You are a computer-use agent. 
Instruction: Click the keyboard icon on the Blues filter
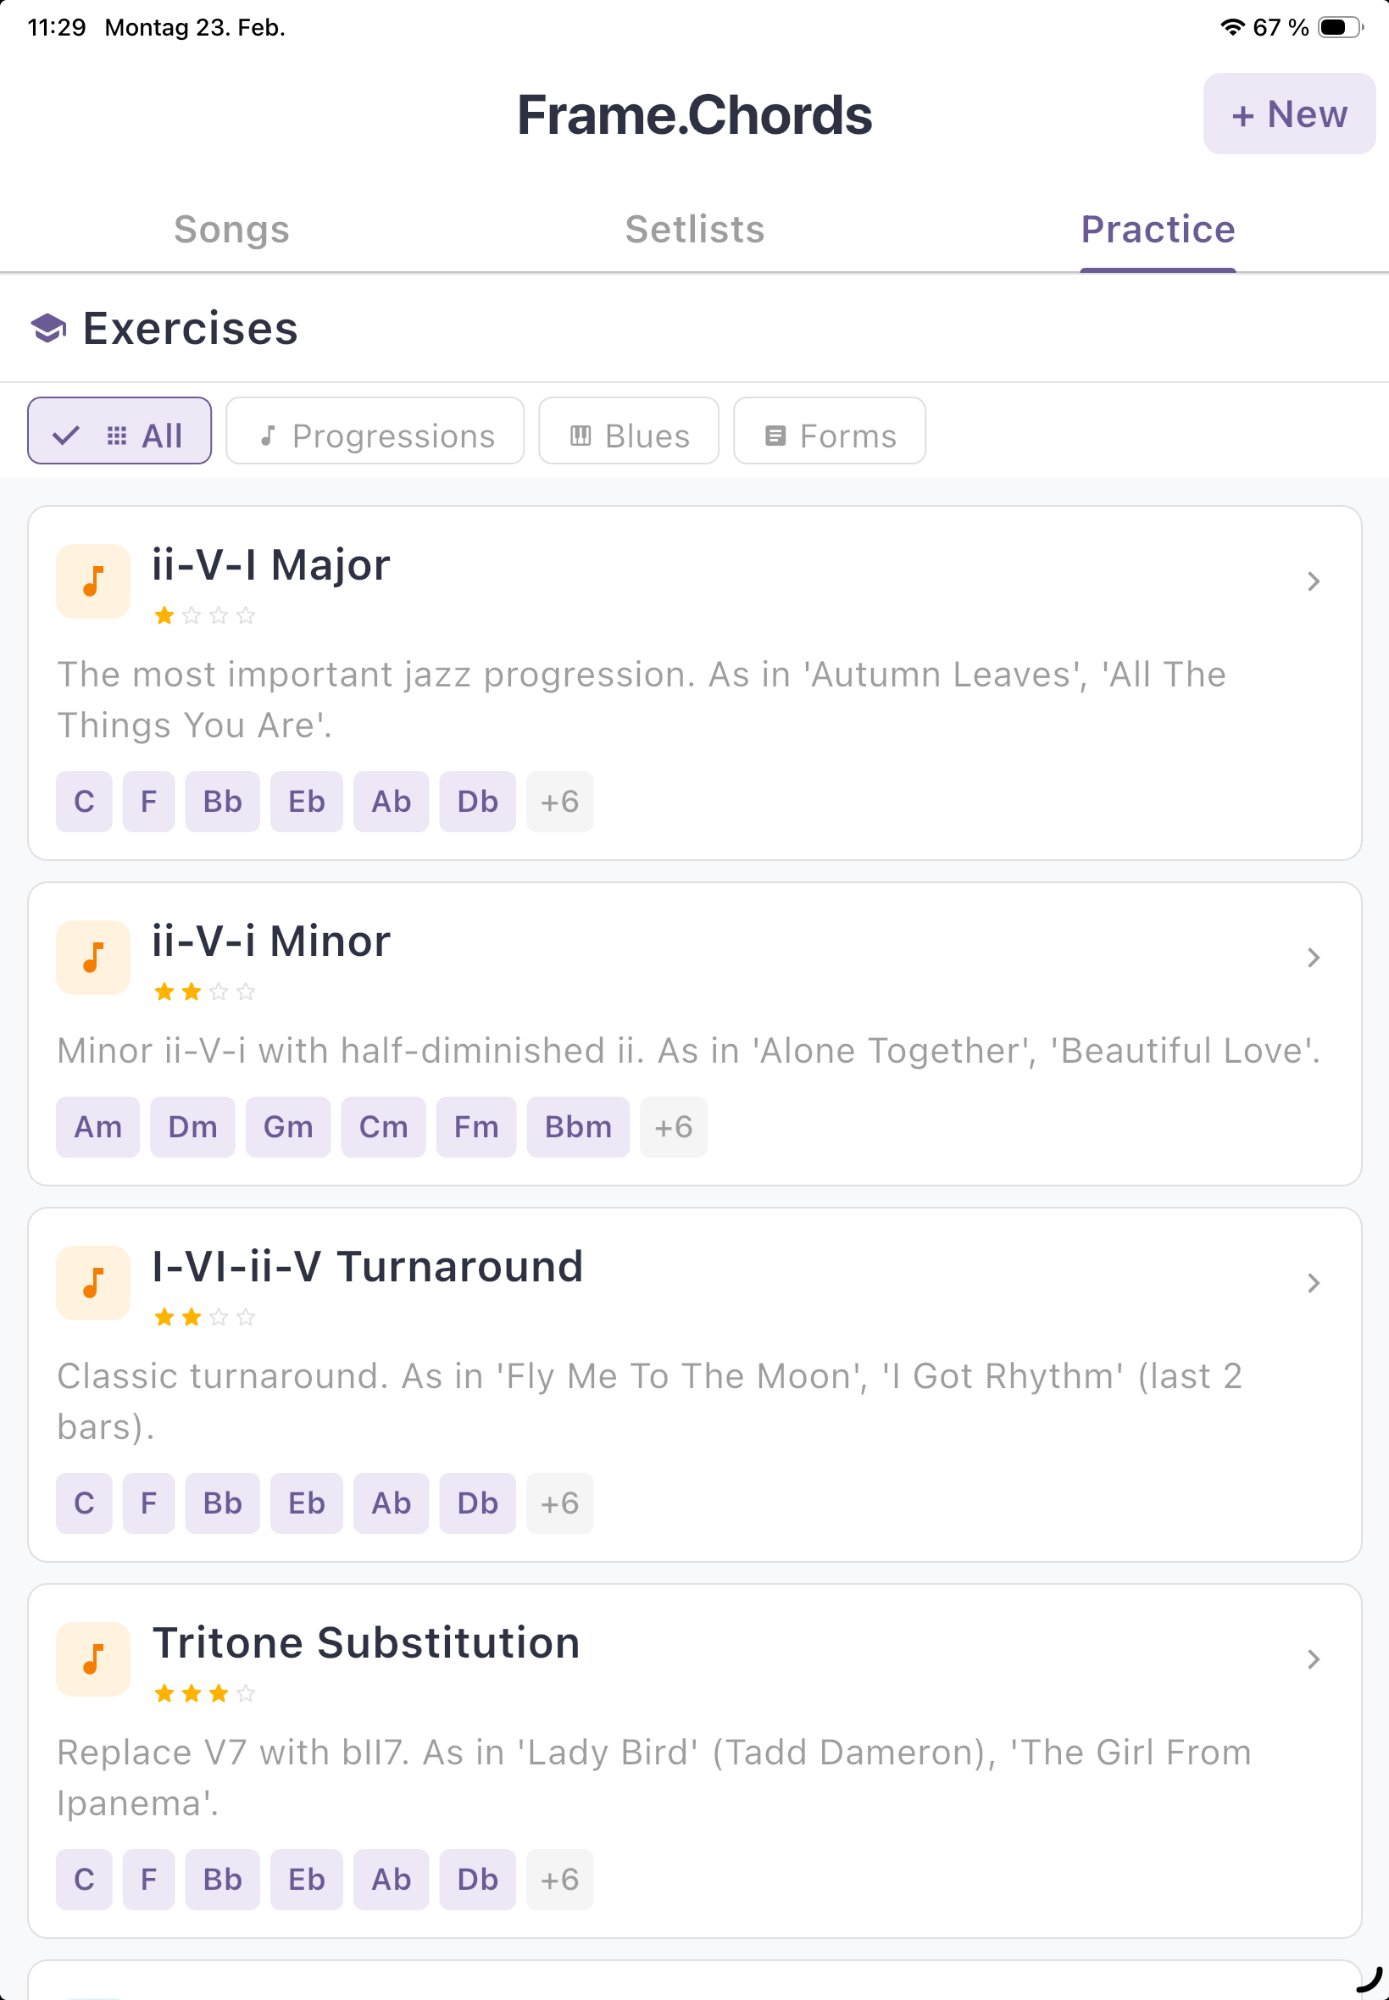pyautogui.click(x=580, y=434)
